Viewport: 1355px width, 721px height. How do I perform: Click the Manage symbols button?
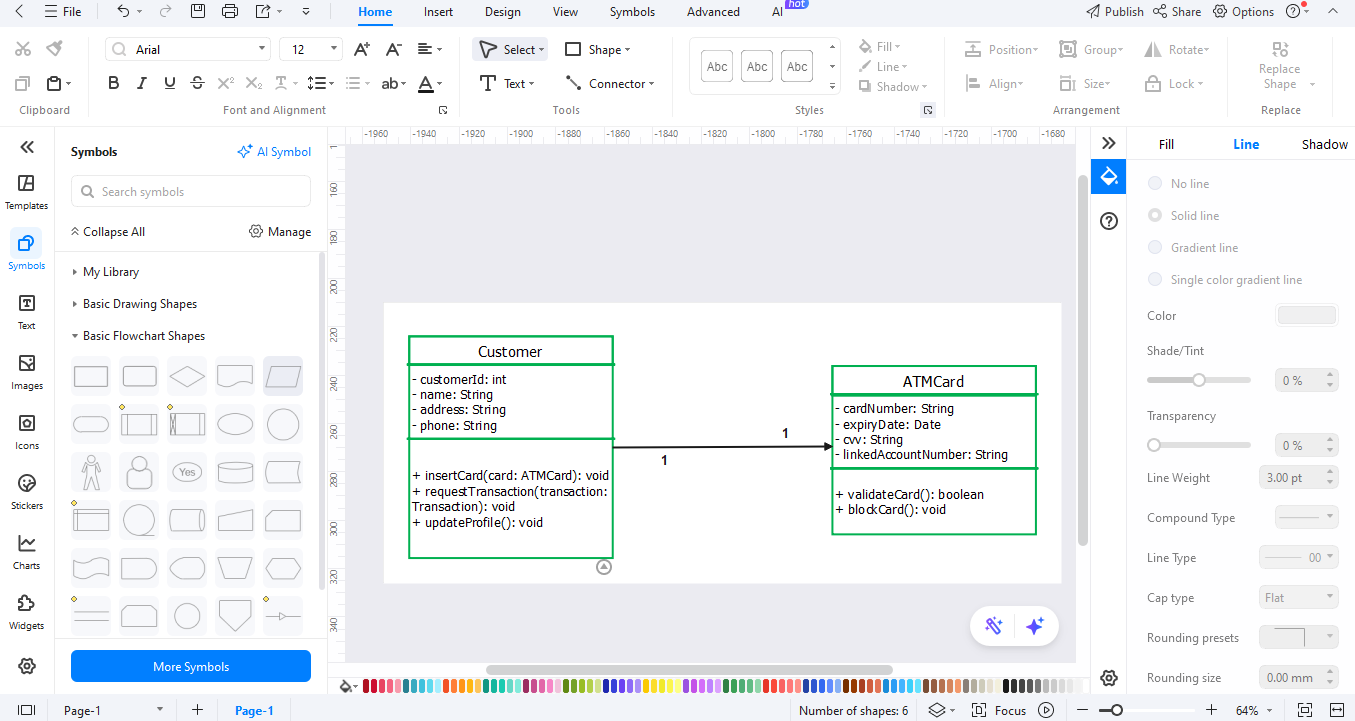(x=280, y=232)
